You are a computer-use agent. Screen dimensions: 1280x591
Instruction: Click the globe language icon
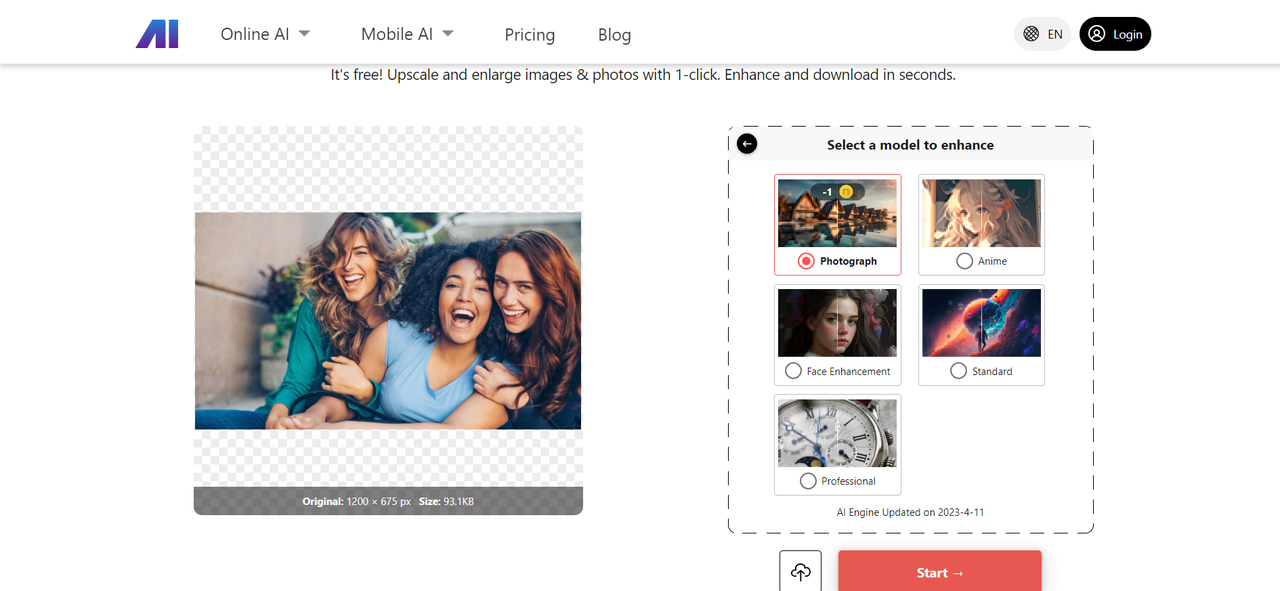point(1031,34)
